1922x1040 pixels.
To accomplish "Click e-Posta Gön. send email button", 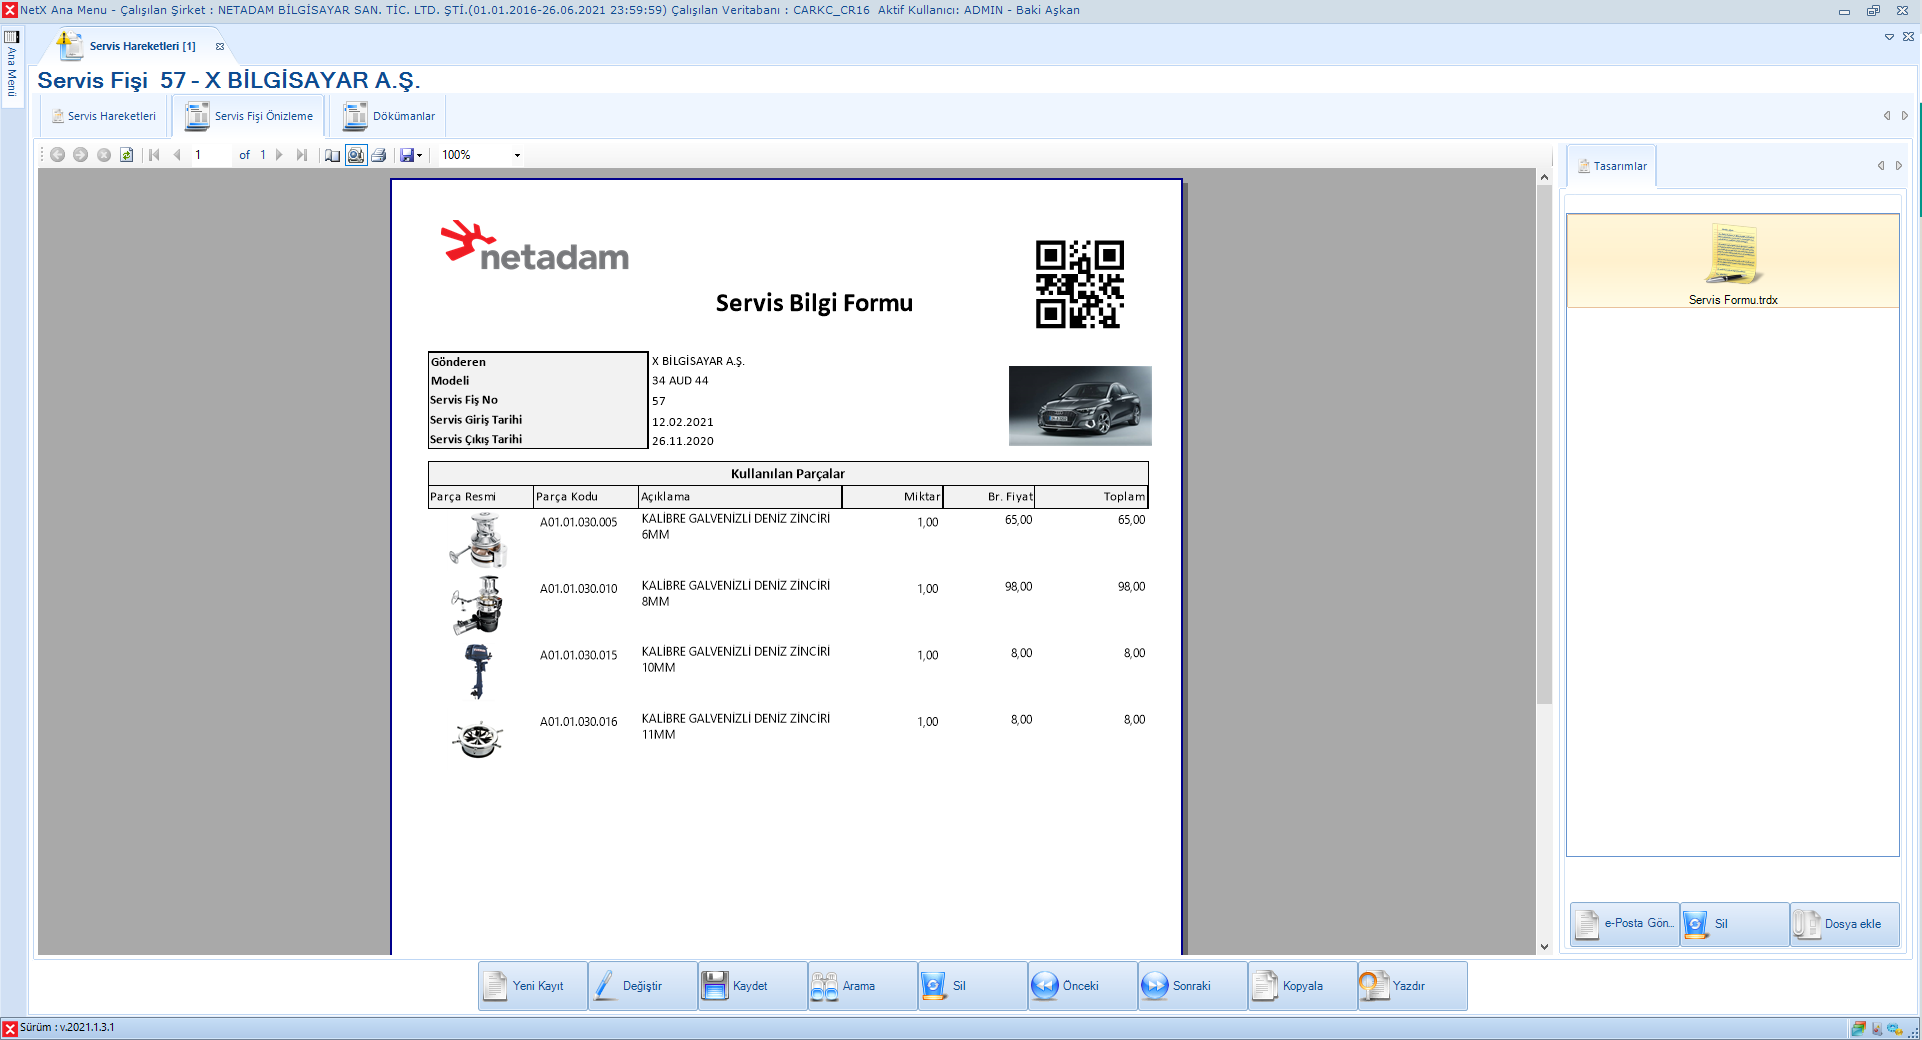I will [1624, 924].
